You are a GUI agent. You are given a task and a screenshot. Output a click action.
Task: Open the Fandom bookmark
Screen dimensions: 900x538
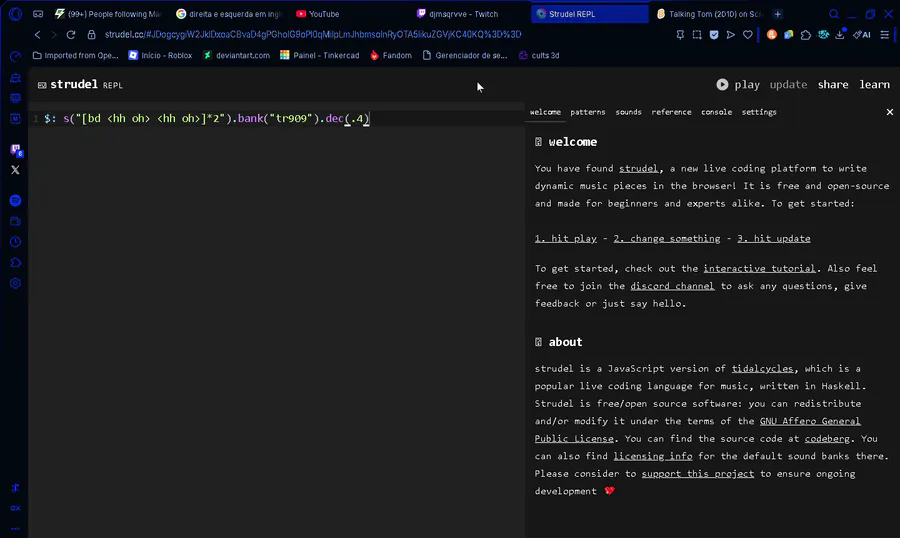(390, 55)
